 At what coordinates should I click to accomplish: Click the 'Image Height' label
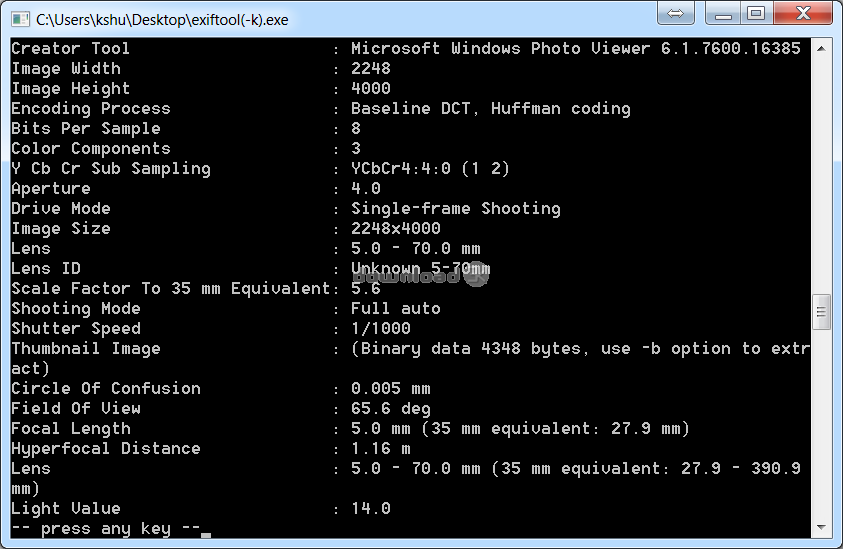tap(70, 88)
